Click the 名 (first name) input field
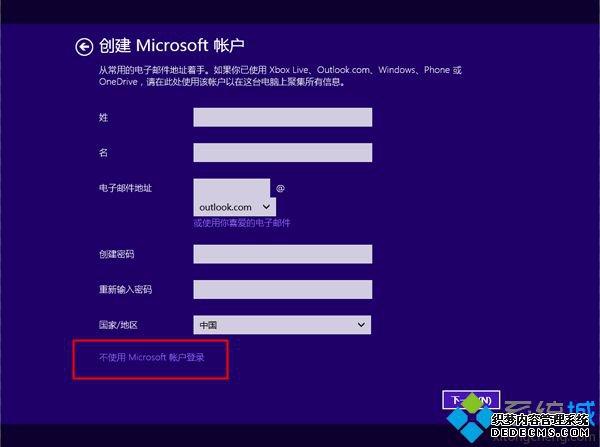Screen dimensions: 600x447 [282, 152]
